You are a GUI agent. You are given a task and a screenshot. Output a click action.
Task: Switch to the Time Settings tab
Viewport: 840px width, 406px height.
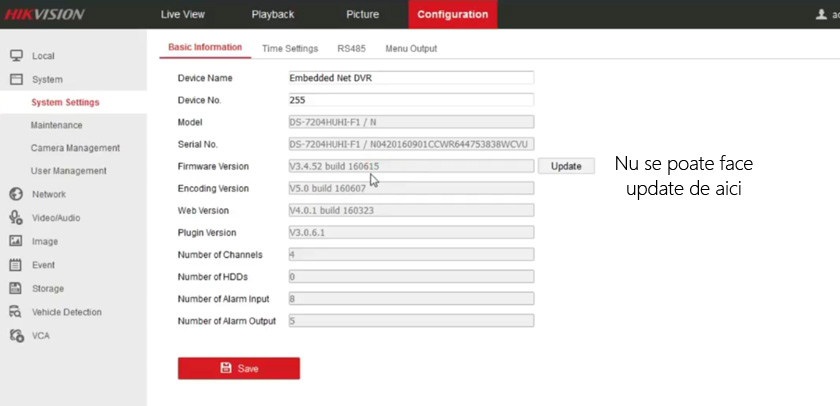[290, 48]
